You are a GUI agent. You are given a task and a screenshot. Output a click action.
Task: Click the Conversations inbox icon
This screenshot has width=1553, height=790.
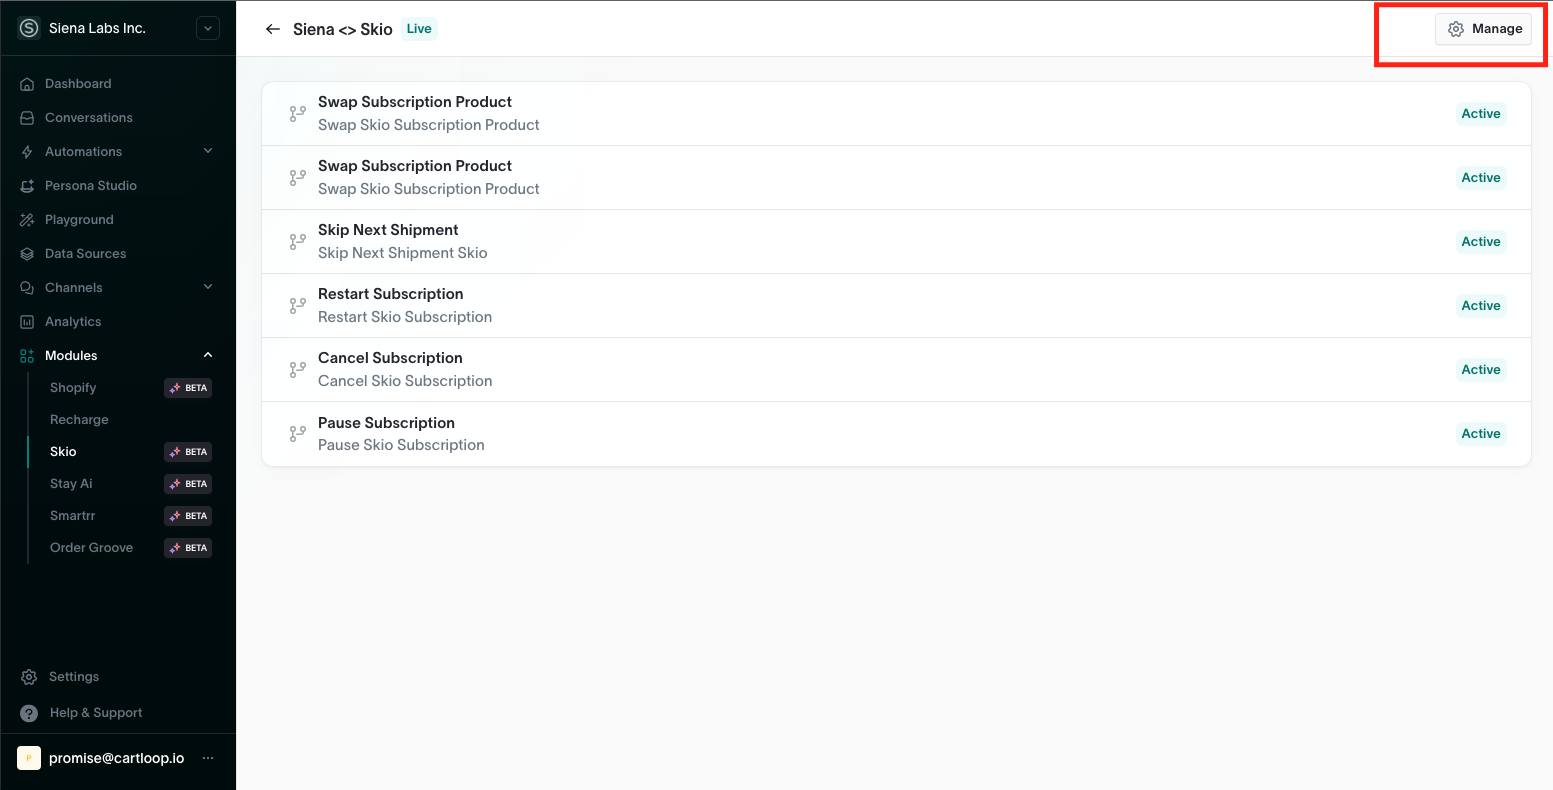(28, 118)
